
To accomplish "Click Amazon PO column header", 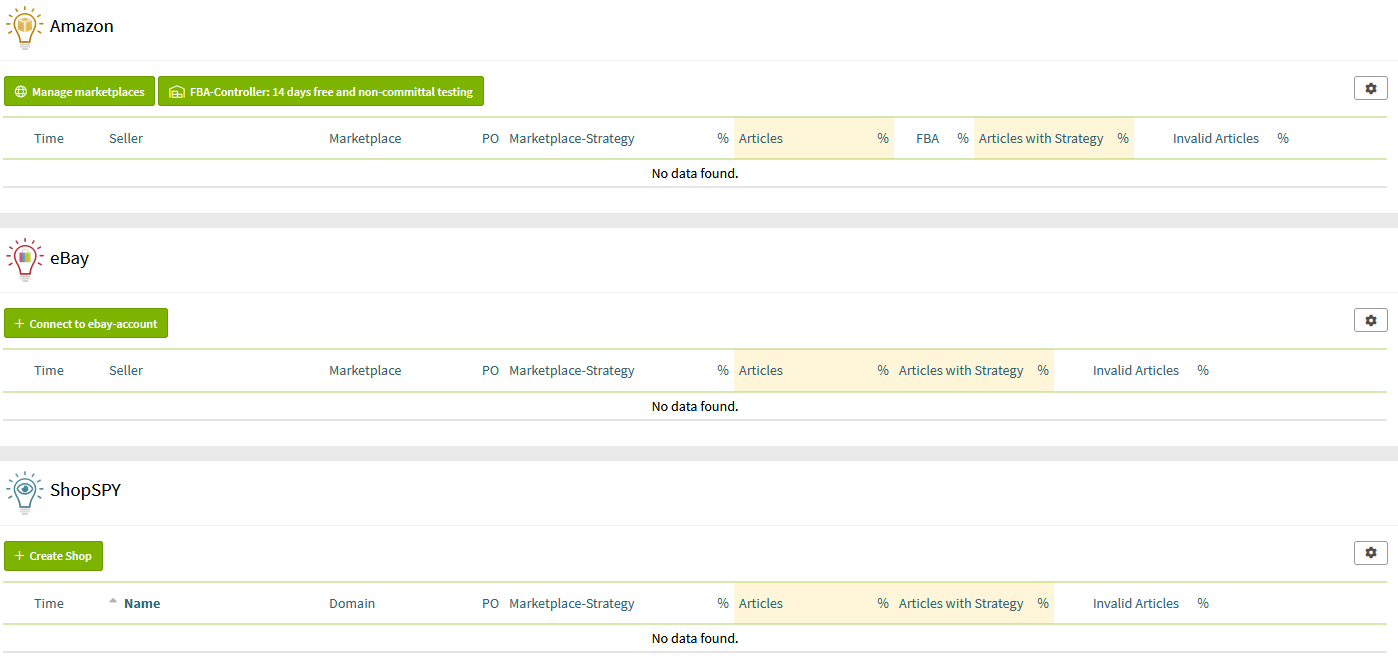I will click(x=490, y=138).
